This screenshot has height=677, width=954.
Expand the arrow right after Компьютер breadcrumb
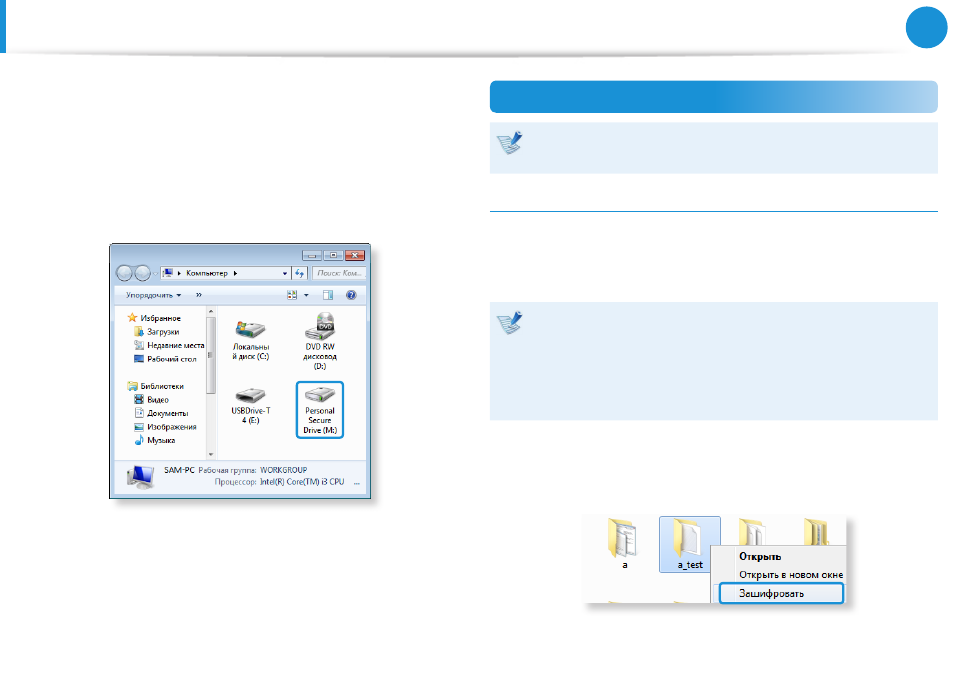click(x=235, y=274)
